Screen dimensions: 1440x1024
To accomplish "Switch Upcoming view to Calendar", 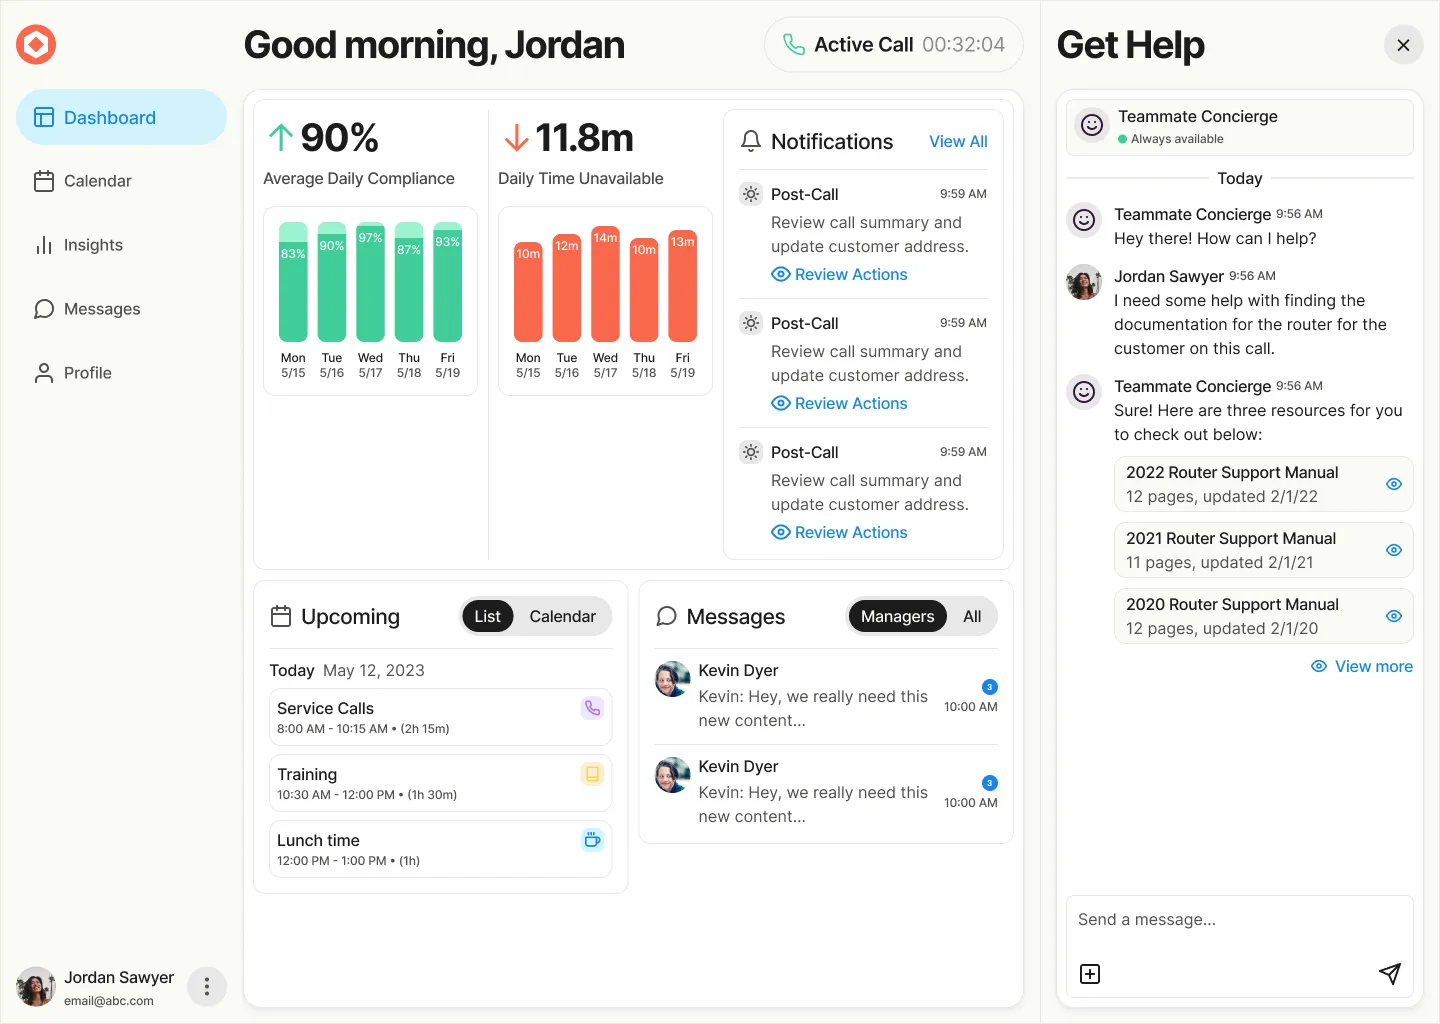I will click(562, 617).
